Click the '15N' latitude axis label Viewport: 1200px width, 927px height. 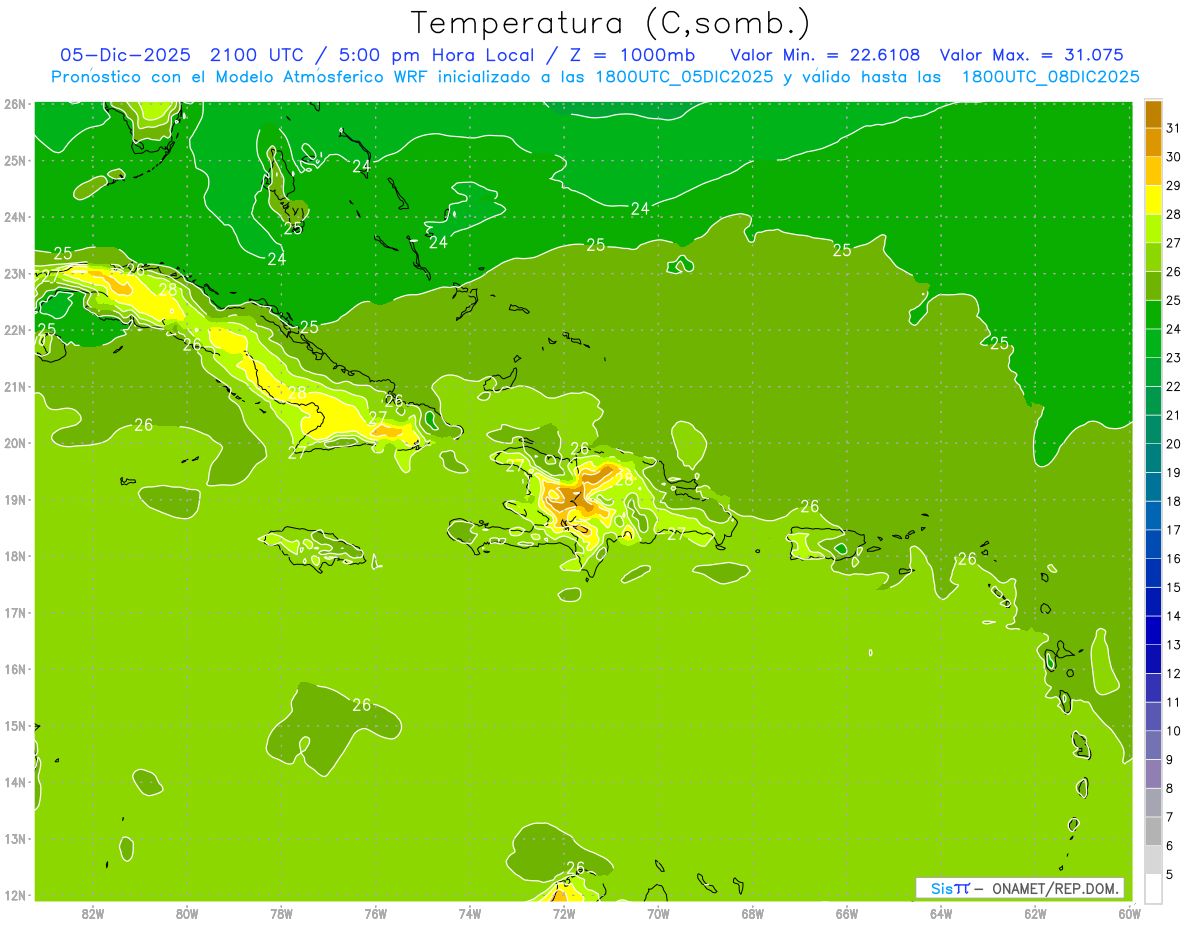(14, 726)
